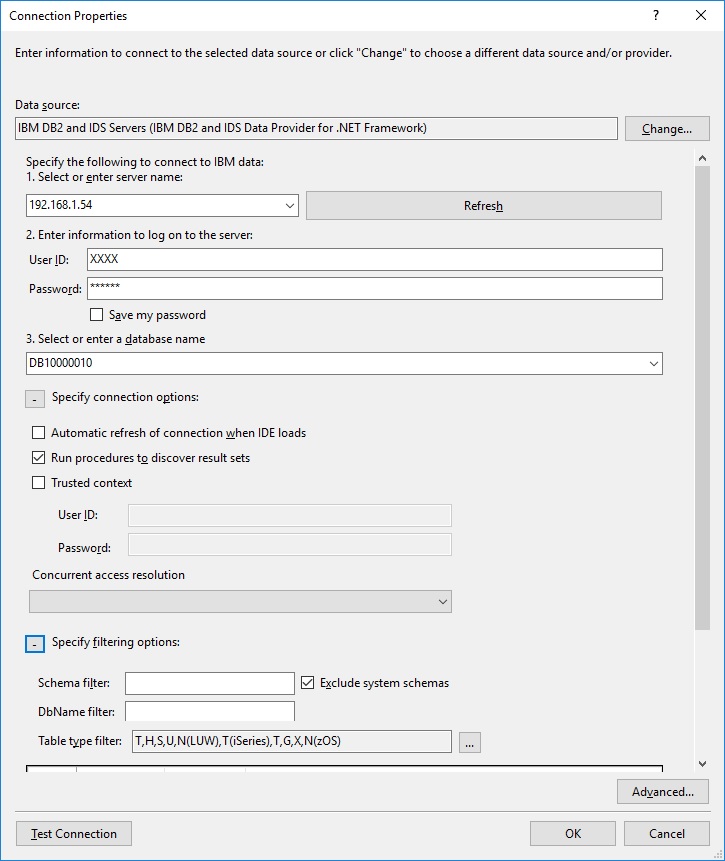Click the DbName filter text box
Screen dimensions: 725x861
[210, 712]
